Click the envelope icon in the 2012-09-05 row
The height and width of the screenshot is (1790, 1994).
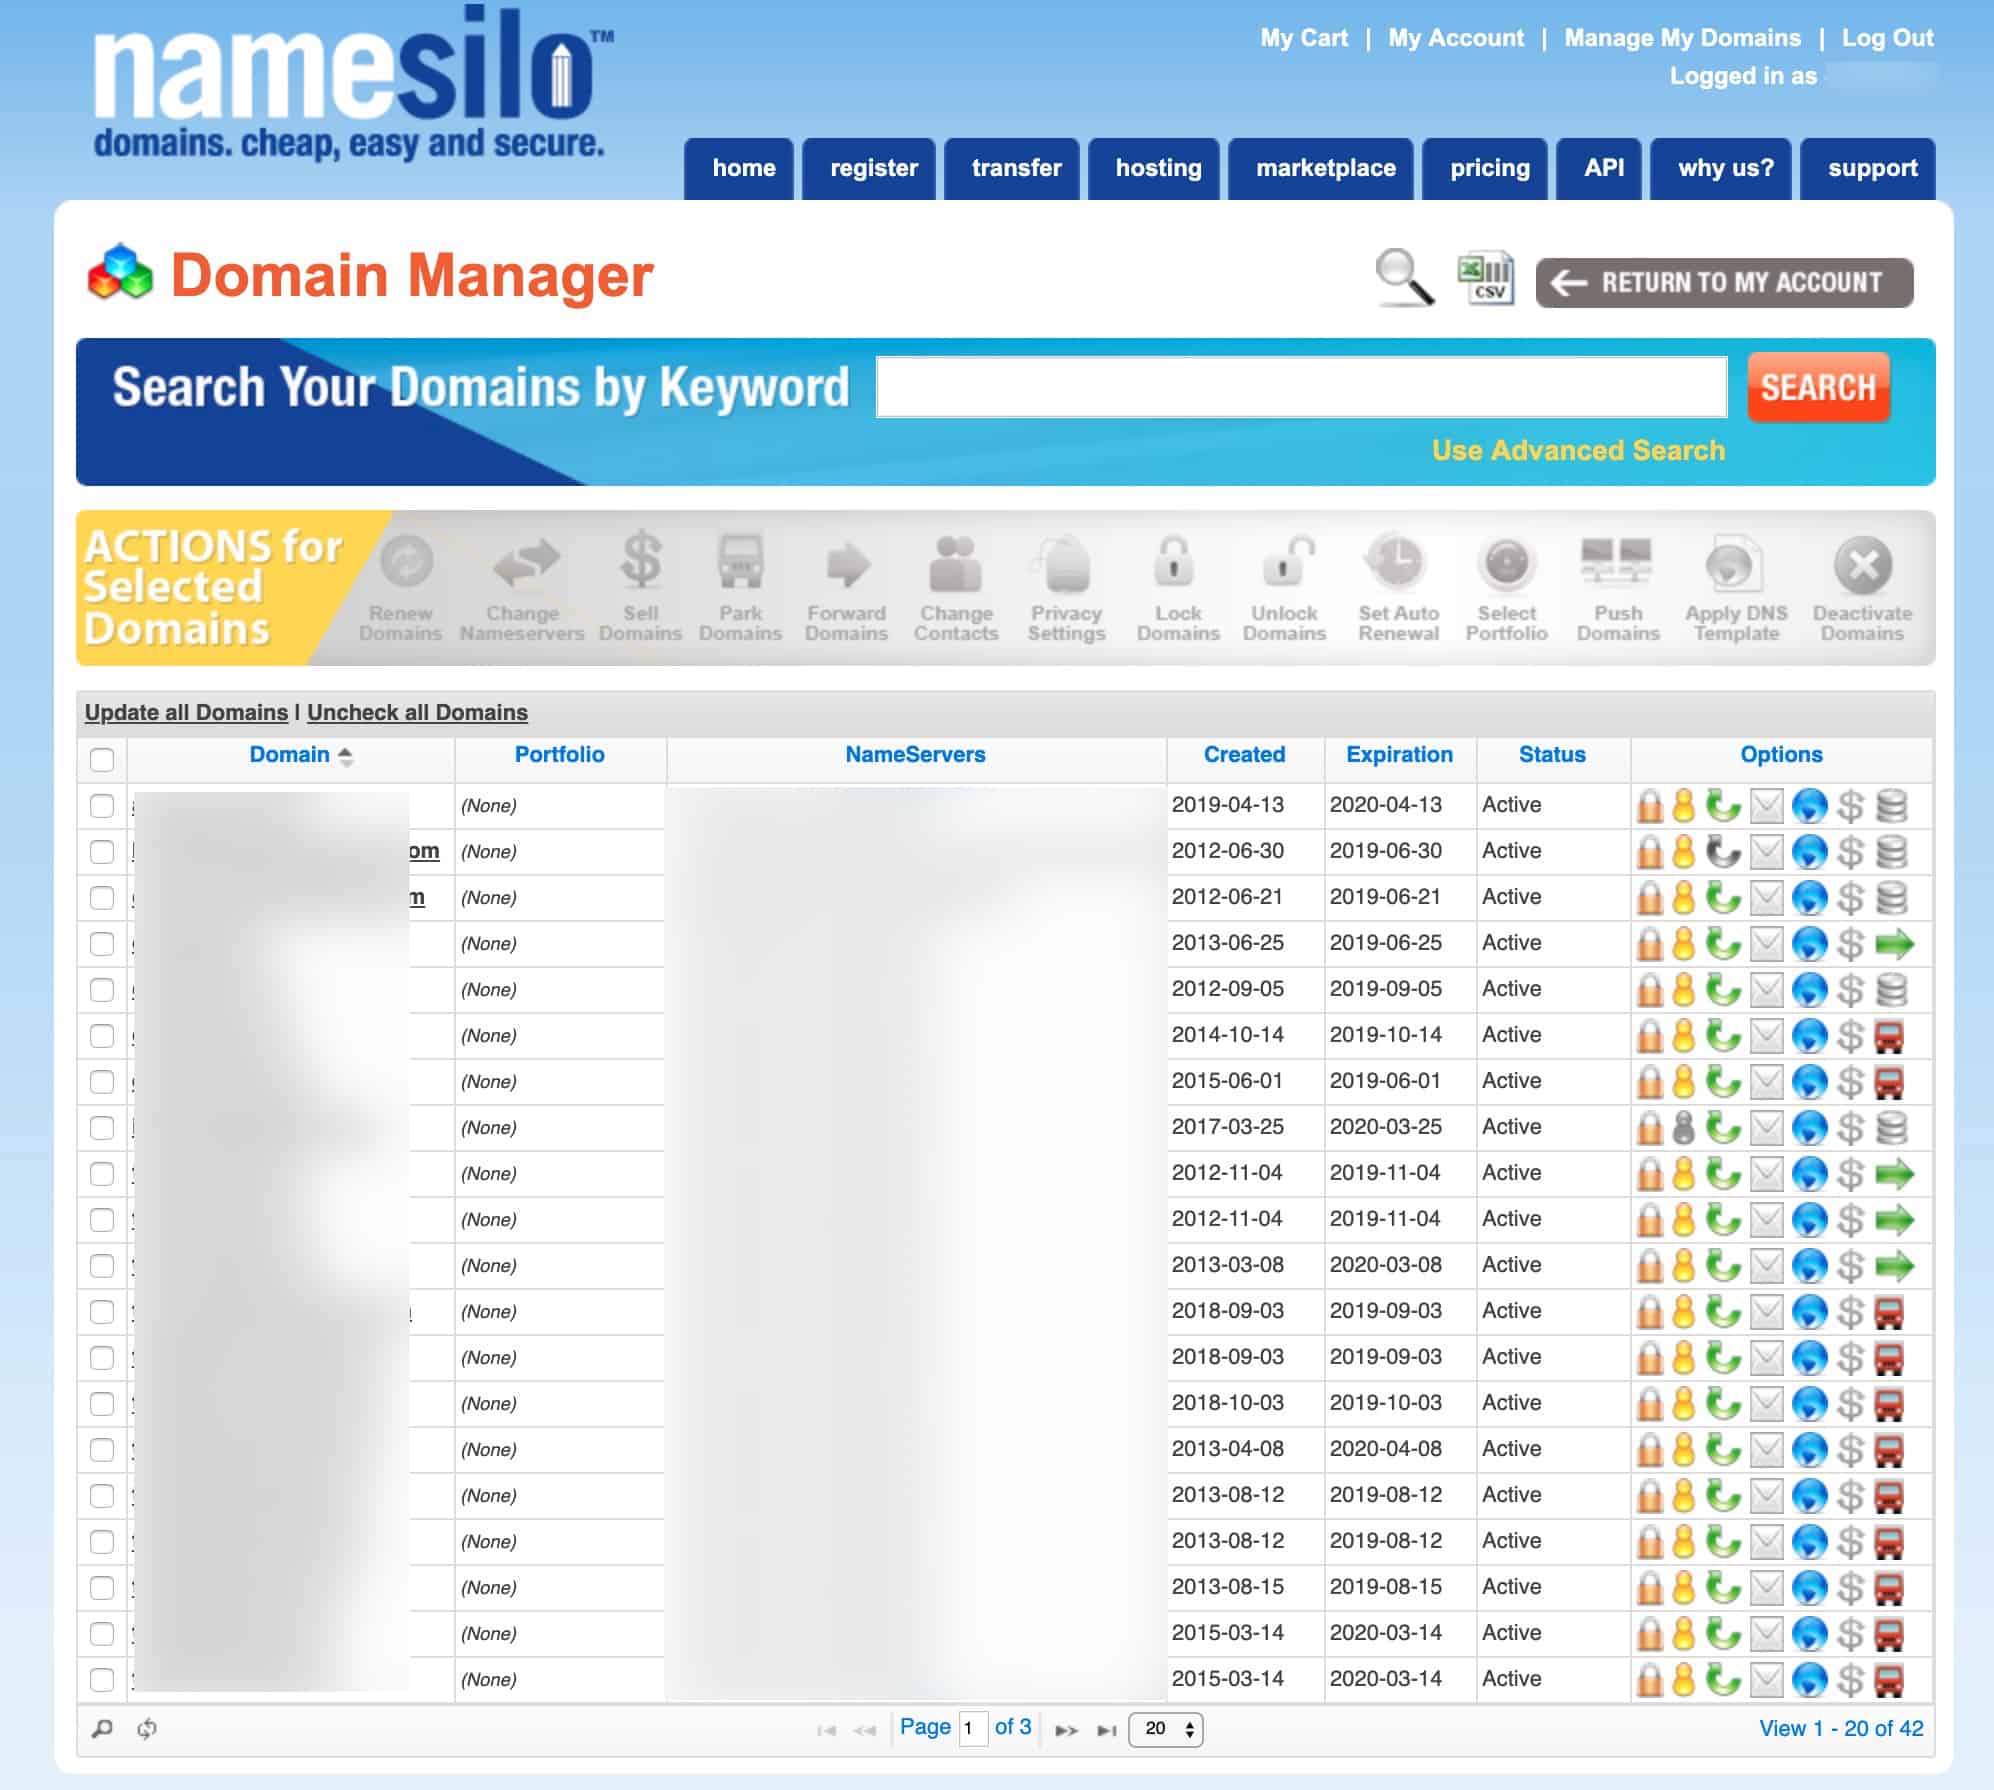click(1767, 990)
